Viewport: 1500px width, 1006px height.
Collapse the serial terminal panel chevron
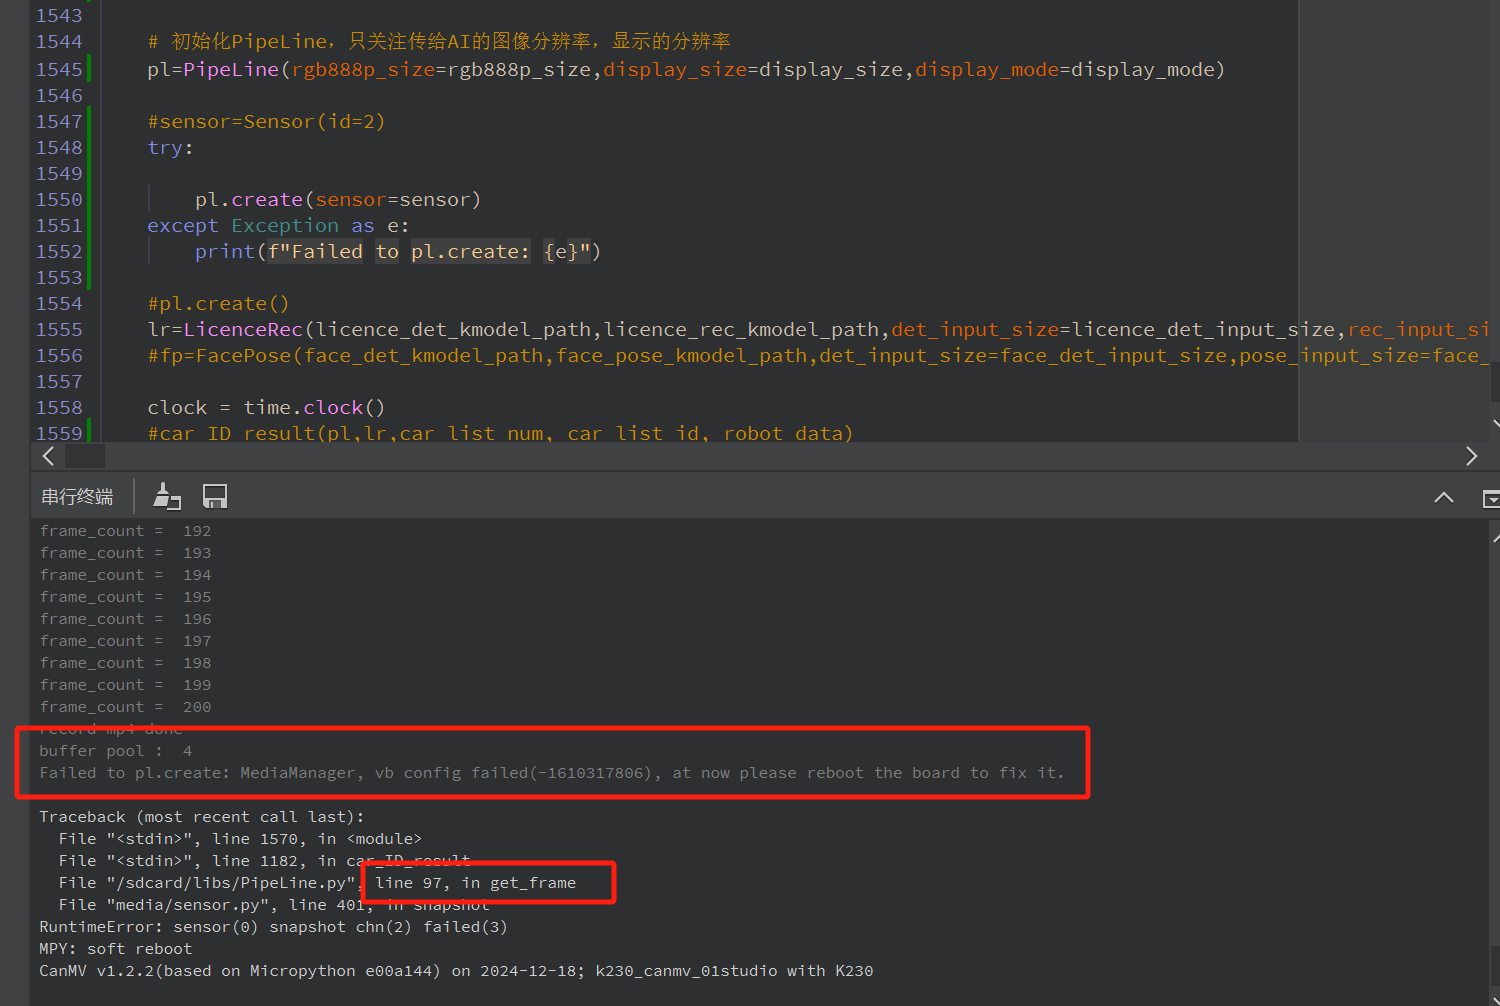[1443, 497]
